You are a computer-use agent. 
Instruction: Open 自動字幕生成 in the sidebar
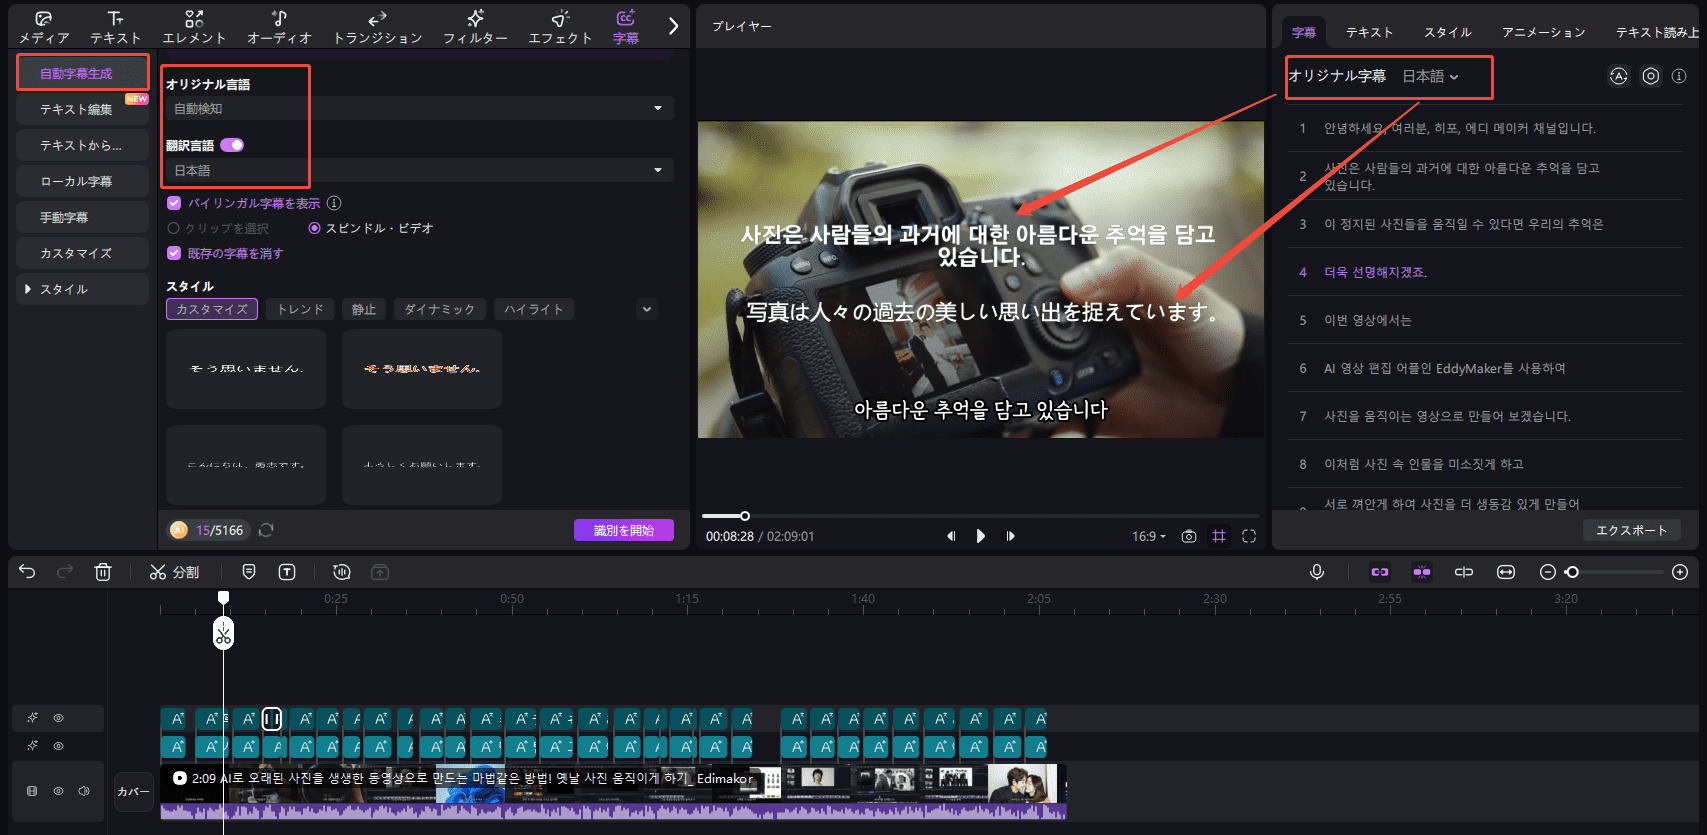(x=82, y=73)
